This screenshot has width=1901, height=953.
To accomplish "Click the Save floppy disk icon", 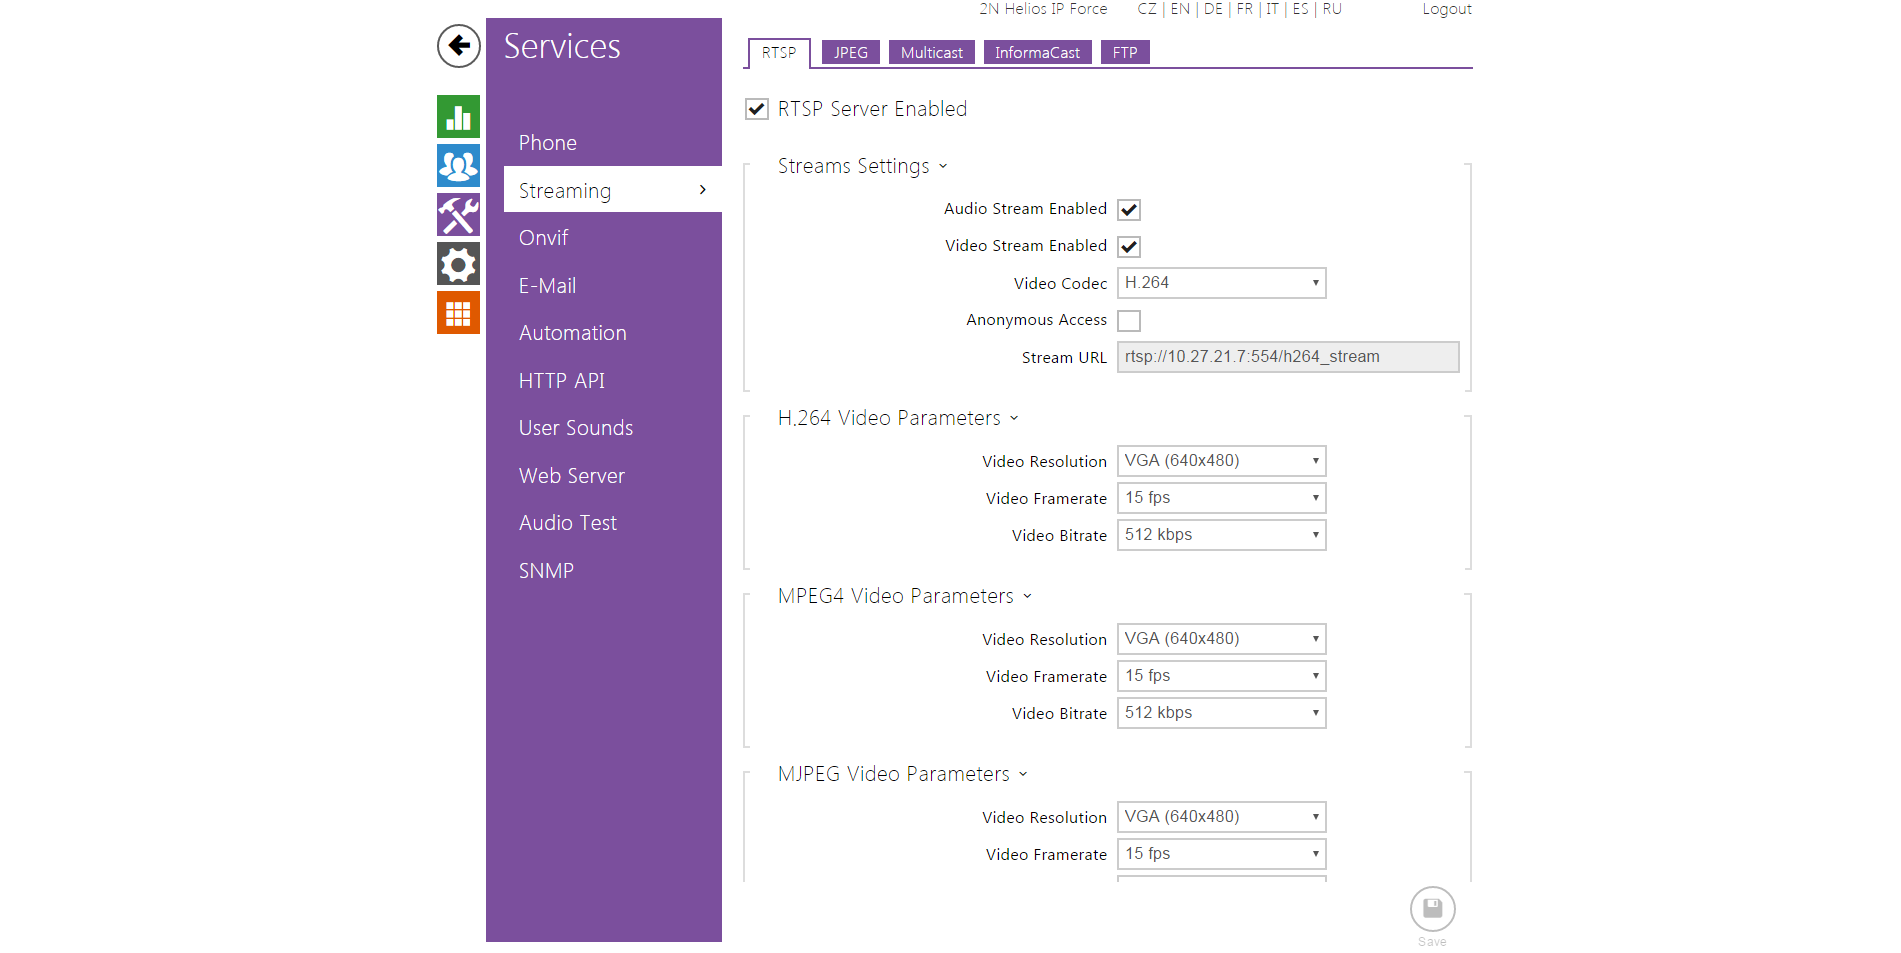I will 1432,909.
